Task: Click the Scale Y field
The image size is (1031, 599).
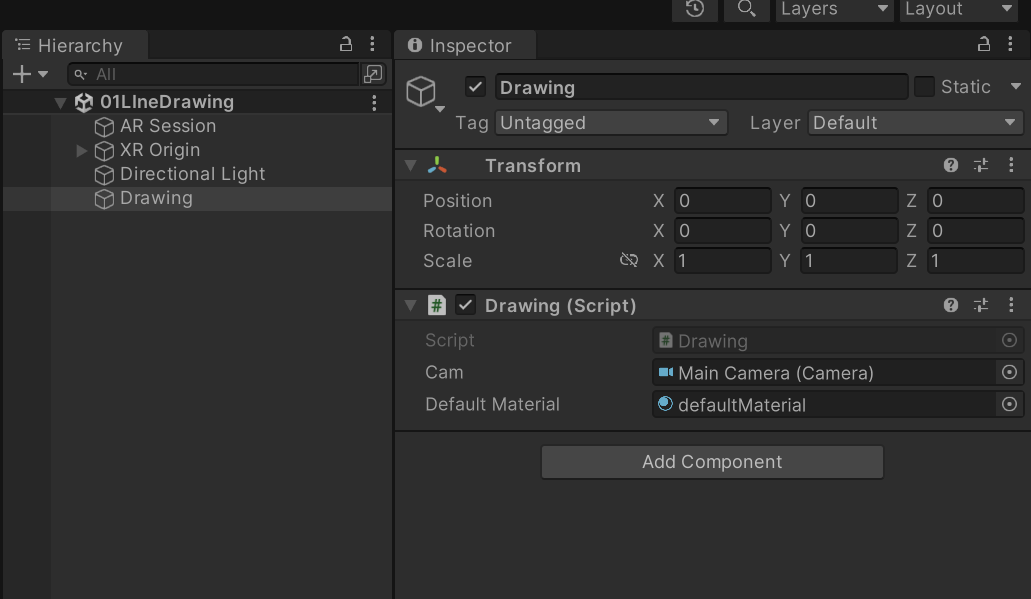Action: coord(849,261)
